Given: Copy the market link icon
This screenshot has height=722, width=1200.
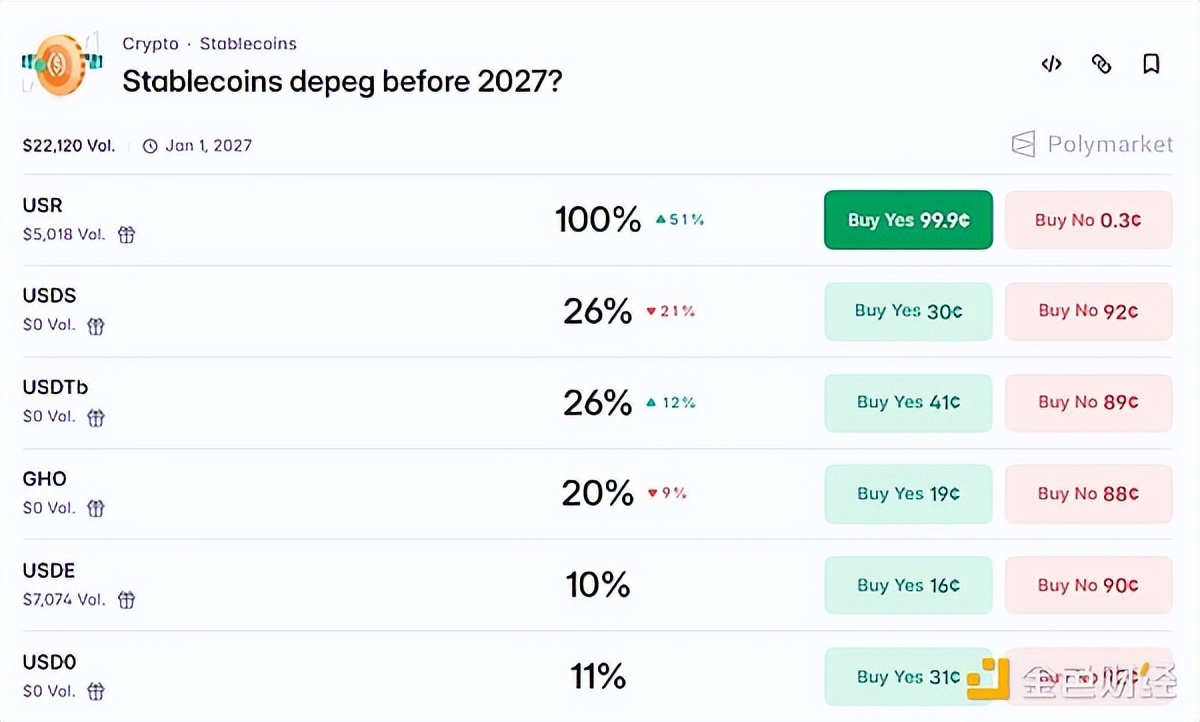Looking at the screenshot, I should tap(1101, 65).
